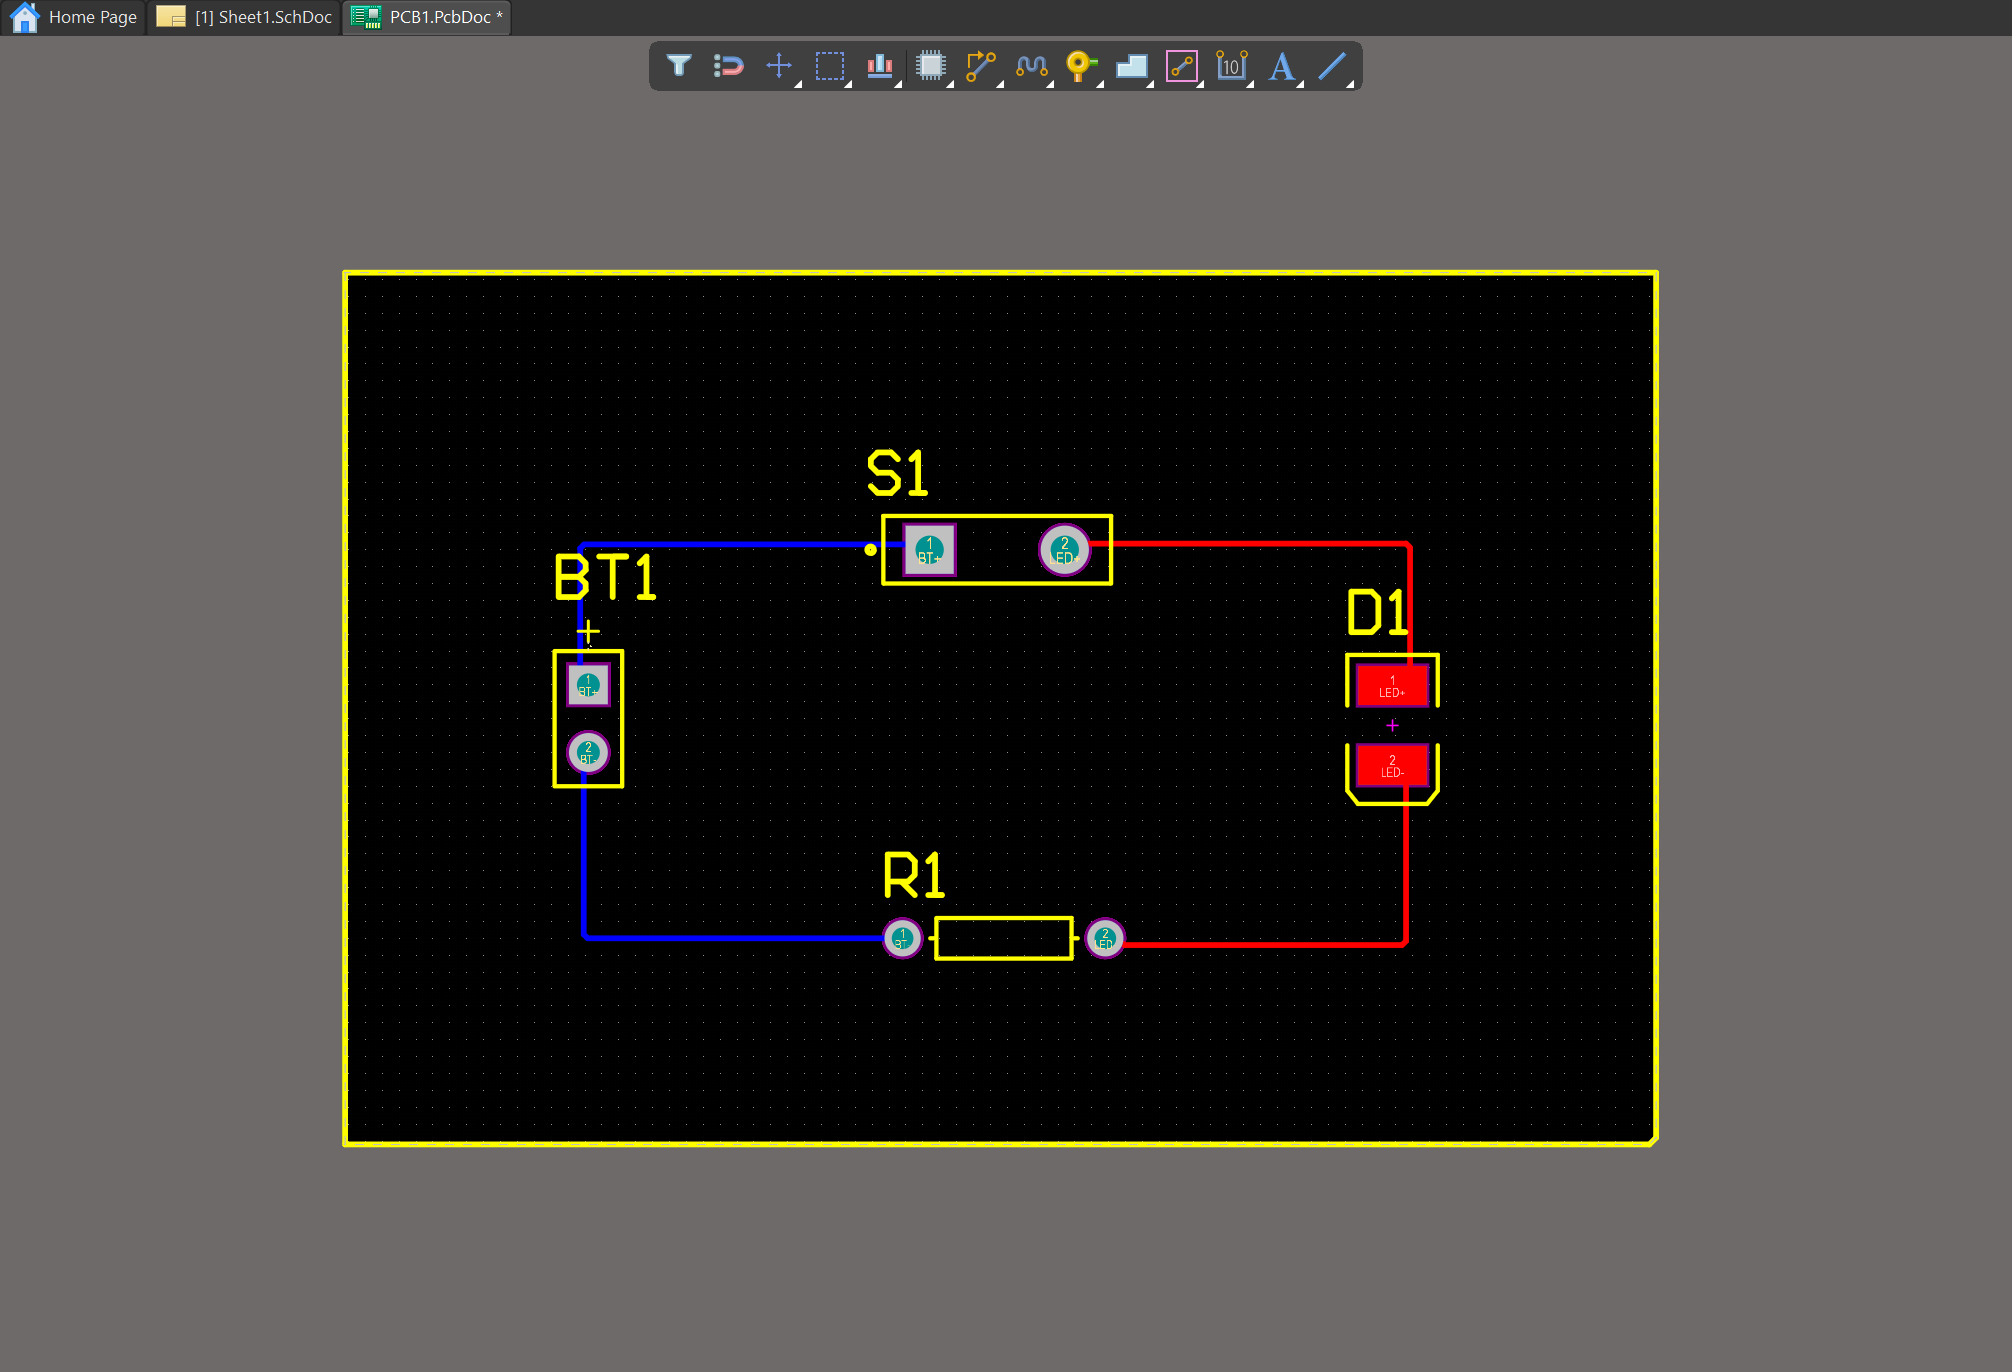Select the place text string tool
2012x1372 pixels.
tap(1282, 66)
